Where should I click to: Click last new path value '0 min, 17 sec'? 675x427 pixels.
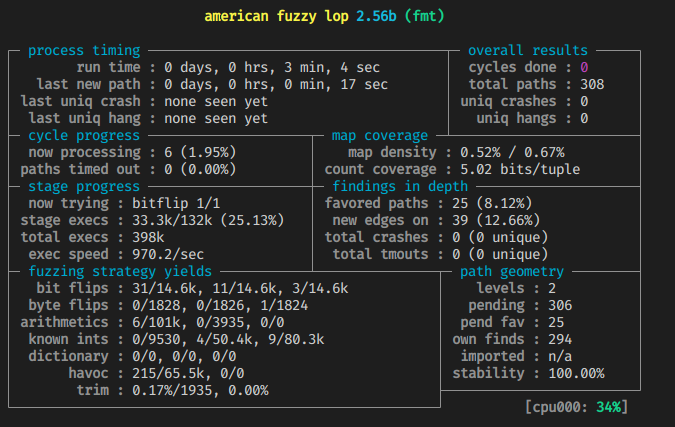point(336,84)
